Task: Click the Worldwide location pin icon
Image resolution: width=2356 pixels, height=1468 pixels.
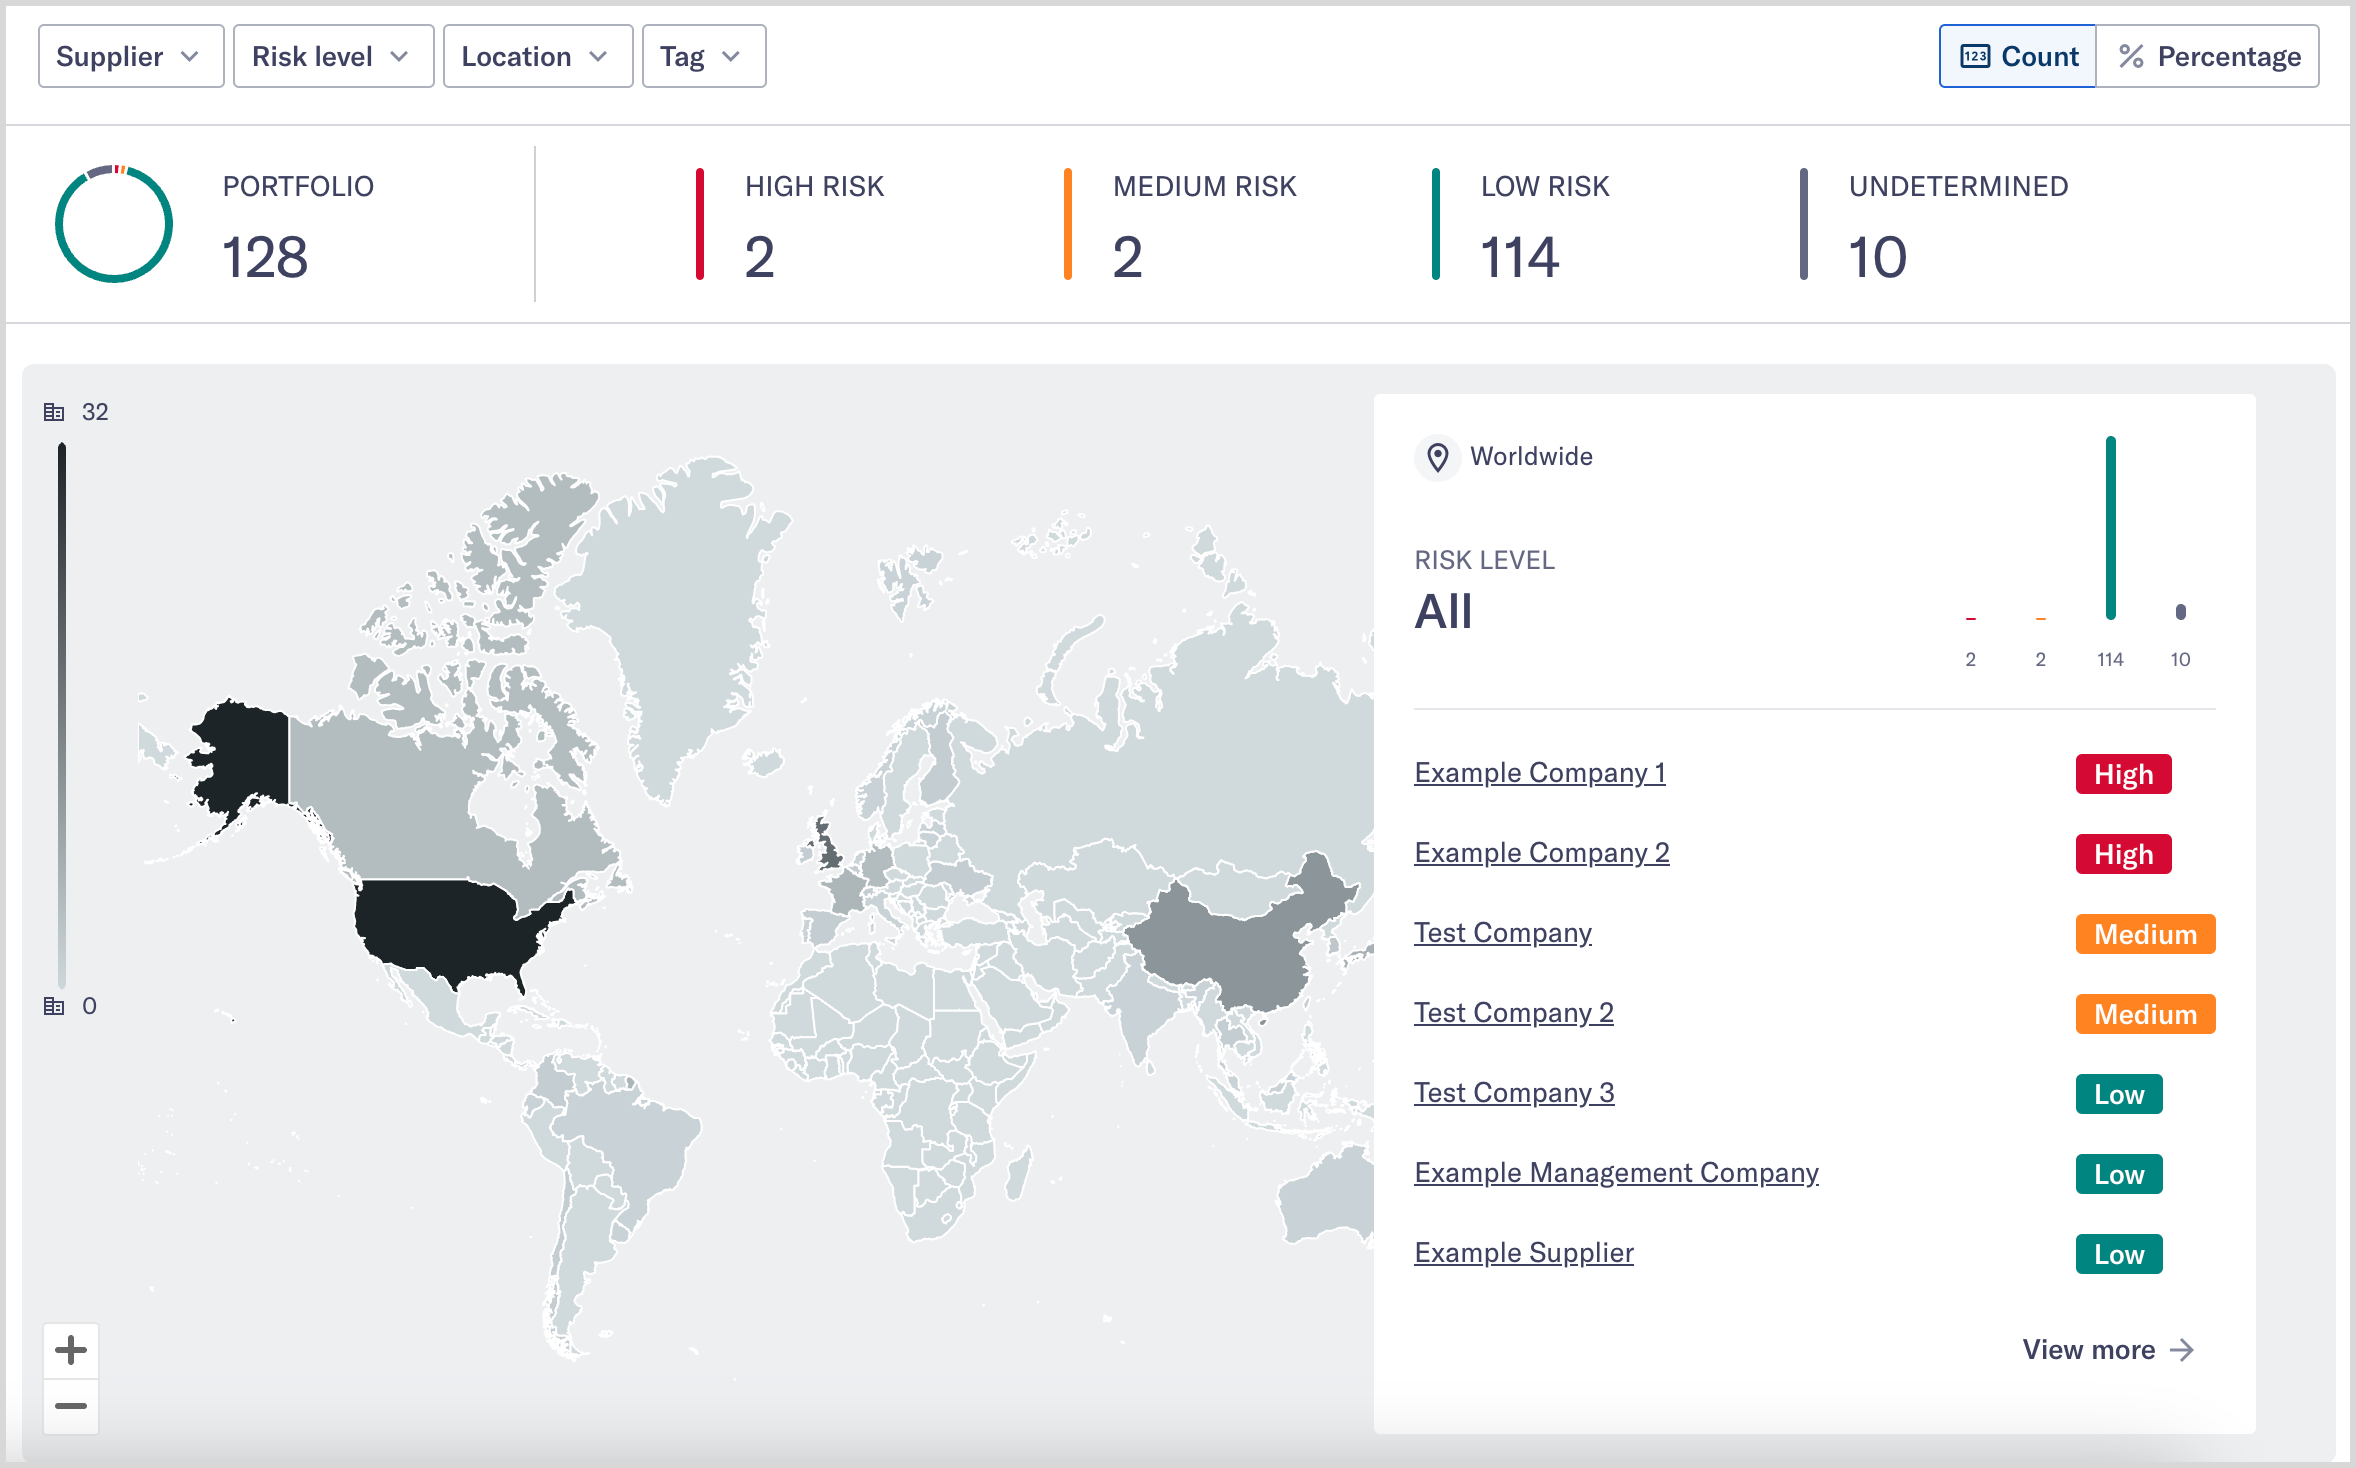Action: pos(1438,457)
